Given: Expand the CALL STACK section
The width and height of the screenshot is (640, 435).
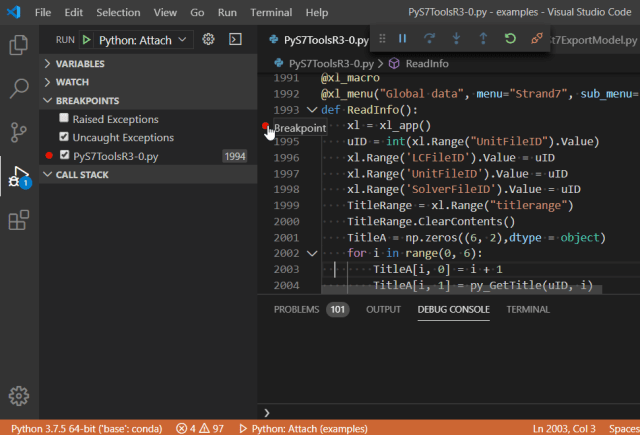Looking at the screenshot, I should 82,174.
